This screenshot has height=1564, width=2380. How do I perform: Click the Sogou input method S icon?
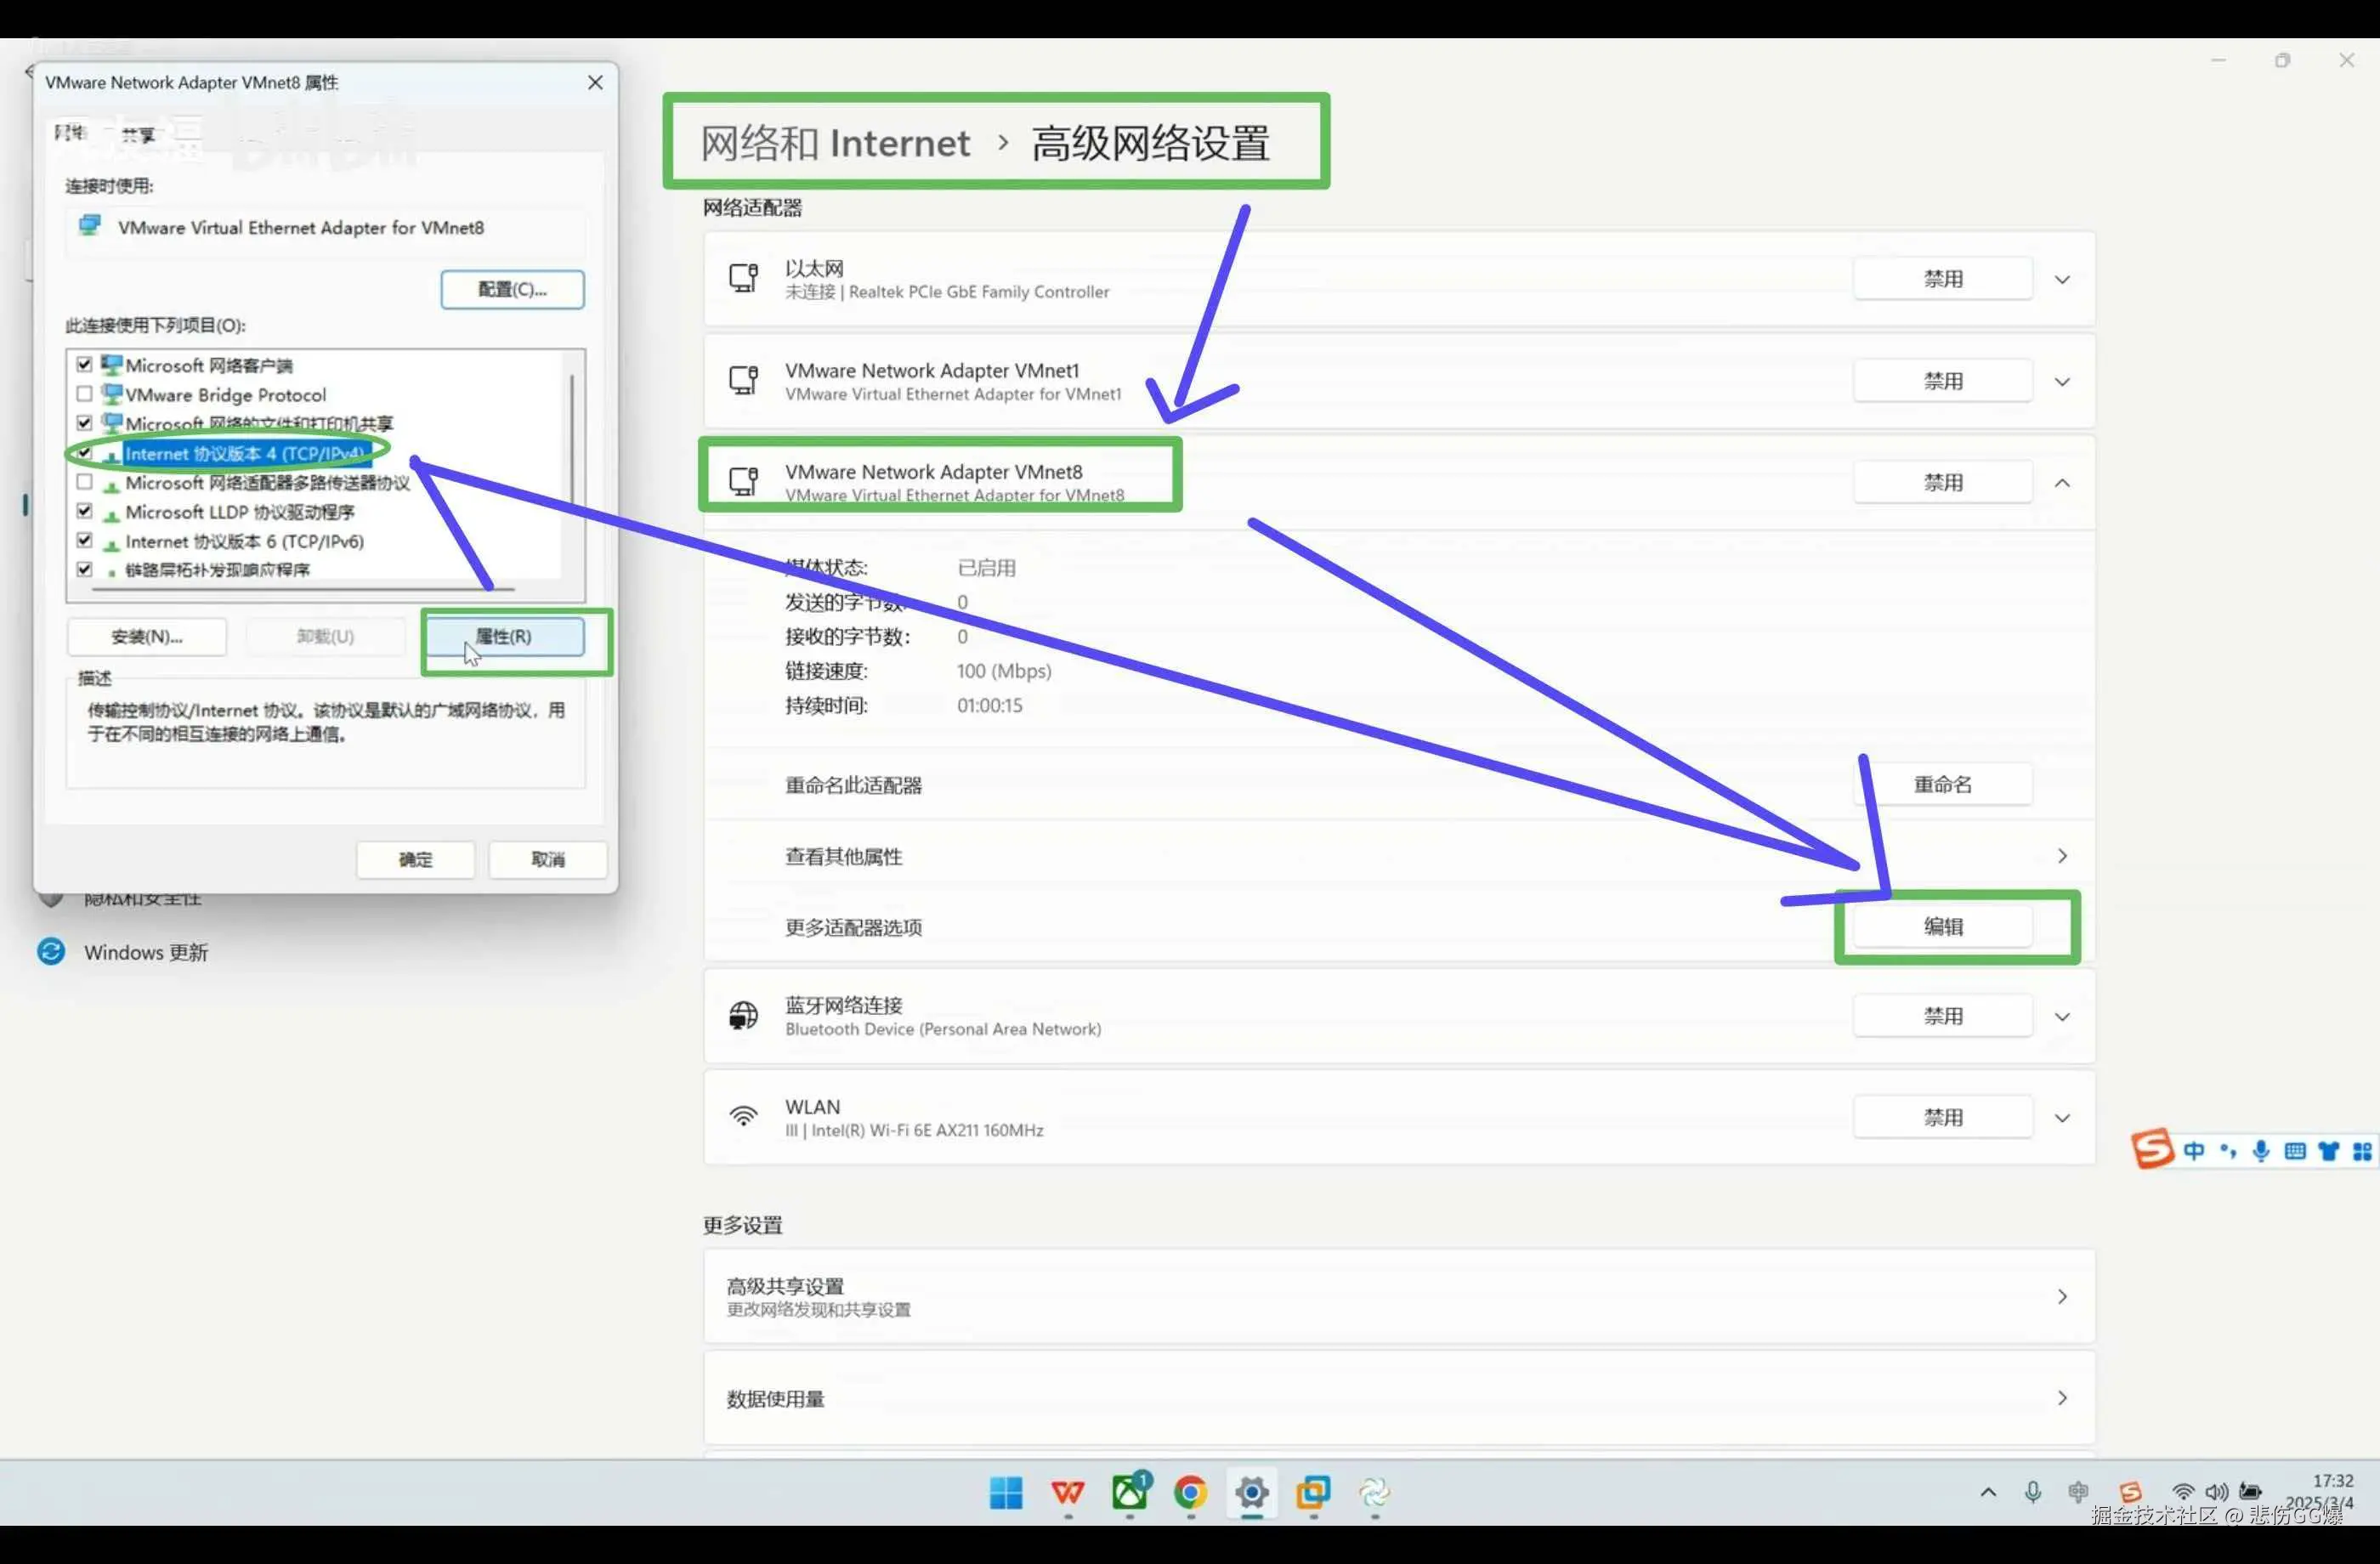click(x=2152, y=1149)
